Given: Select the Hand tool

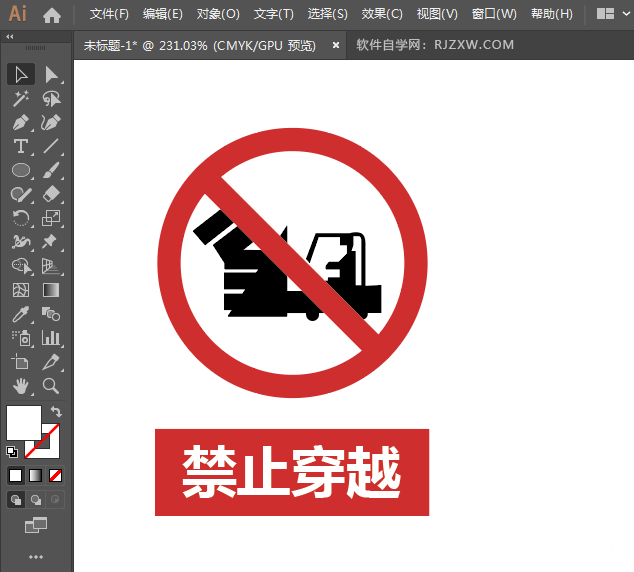Looking at the screenshot, I should 21,386.
